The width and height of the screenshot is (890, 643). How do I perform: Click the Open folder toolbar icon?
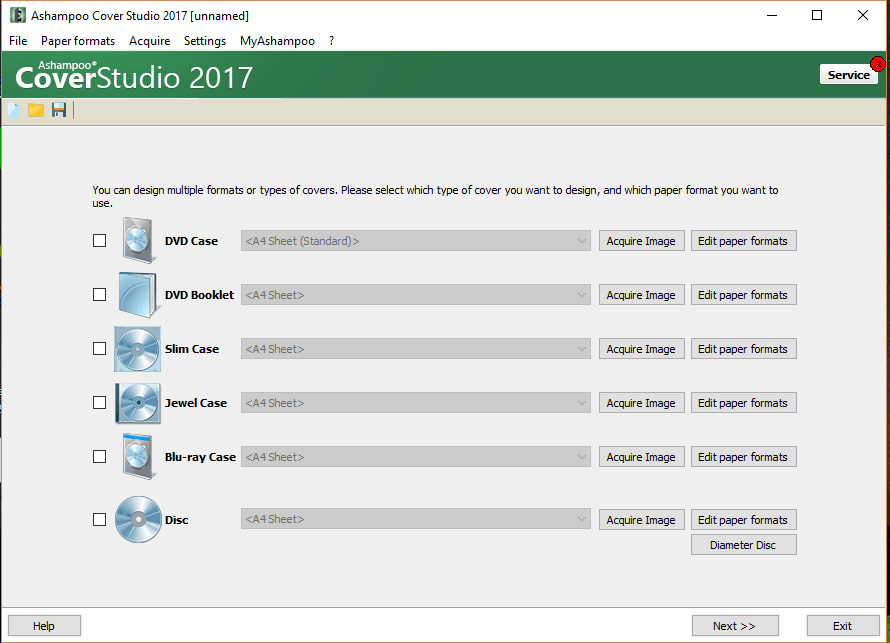point(36,110)
